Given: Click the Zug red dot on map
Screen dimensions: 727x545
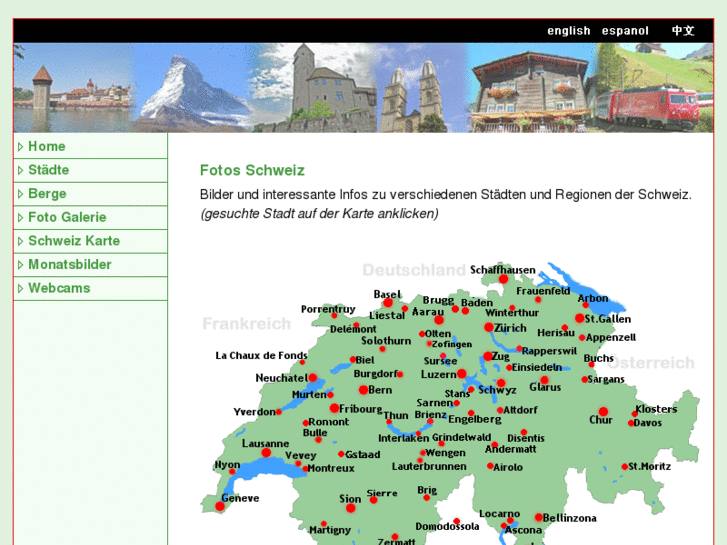Looking at the screenshot, I should 488,356.
